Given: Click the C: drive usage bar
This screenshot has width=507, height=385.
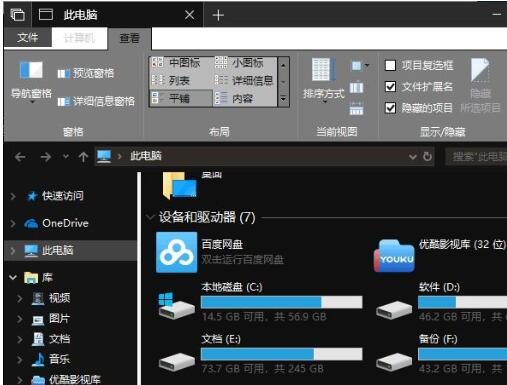Looking at the screenshot, I should [x=282, y=302].
